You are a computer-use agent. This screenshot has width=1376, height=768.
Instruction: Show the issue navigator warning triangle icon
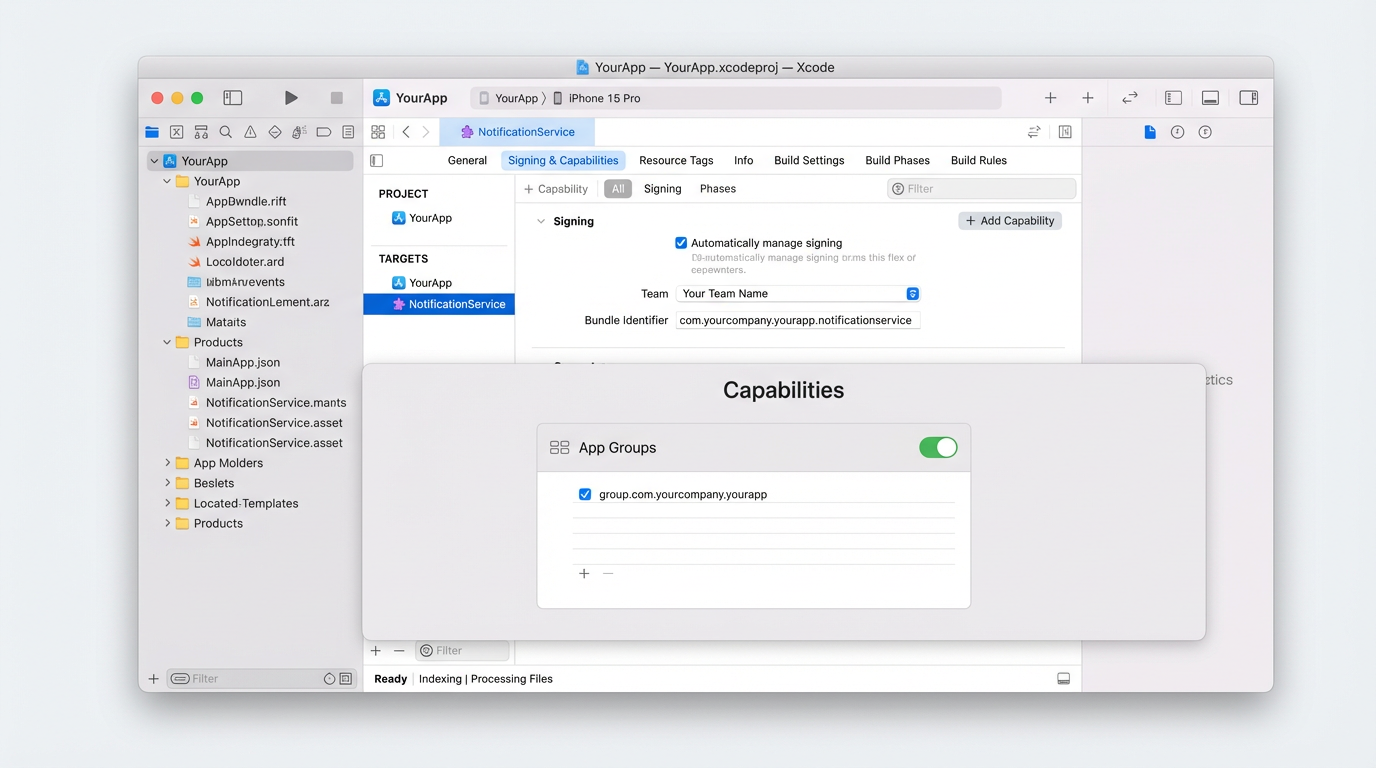249,131
